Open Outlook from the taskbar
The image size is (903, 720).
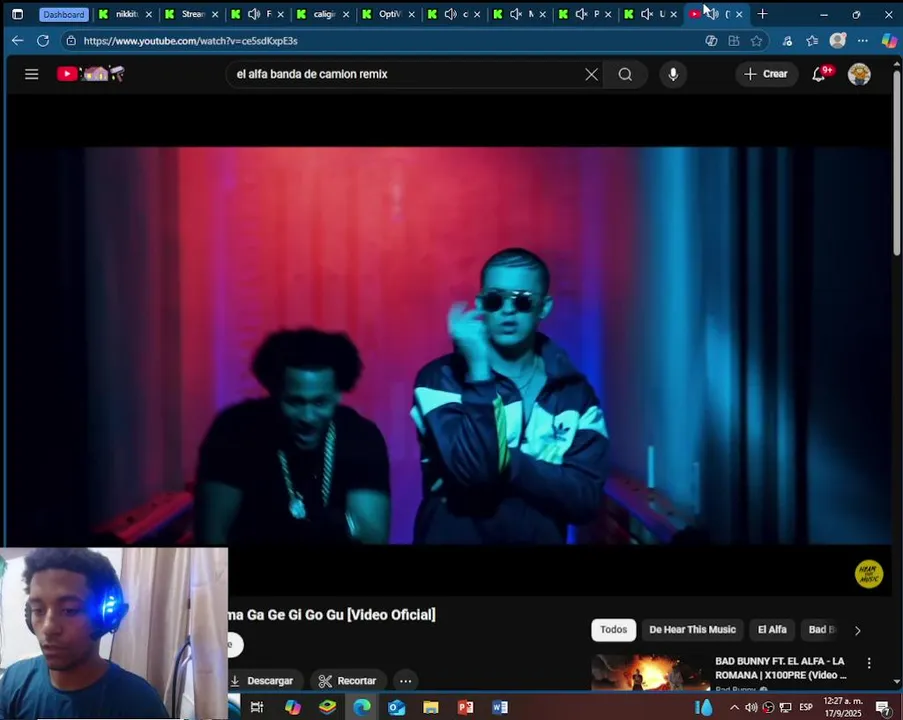click(x=397, y=707)
